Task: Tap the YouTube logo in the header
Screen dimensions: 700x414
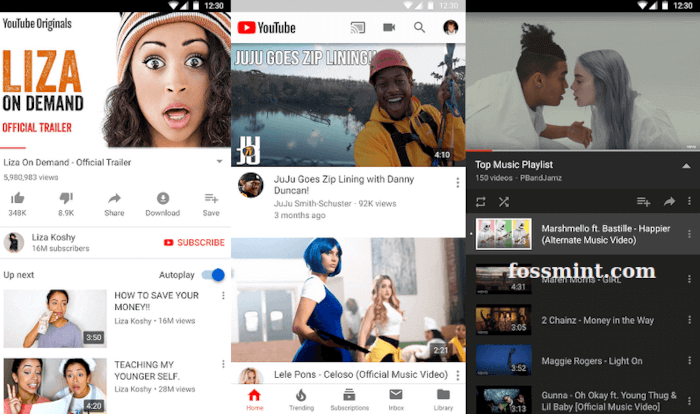Action: (267, 28)
